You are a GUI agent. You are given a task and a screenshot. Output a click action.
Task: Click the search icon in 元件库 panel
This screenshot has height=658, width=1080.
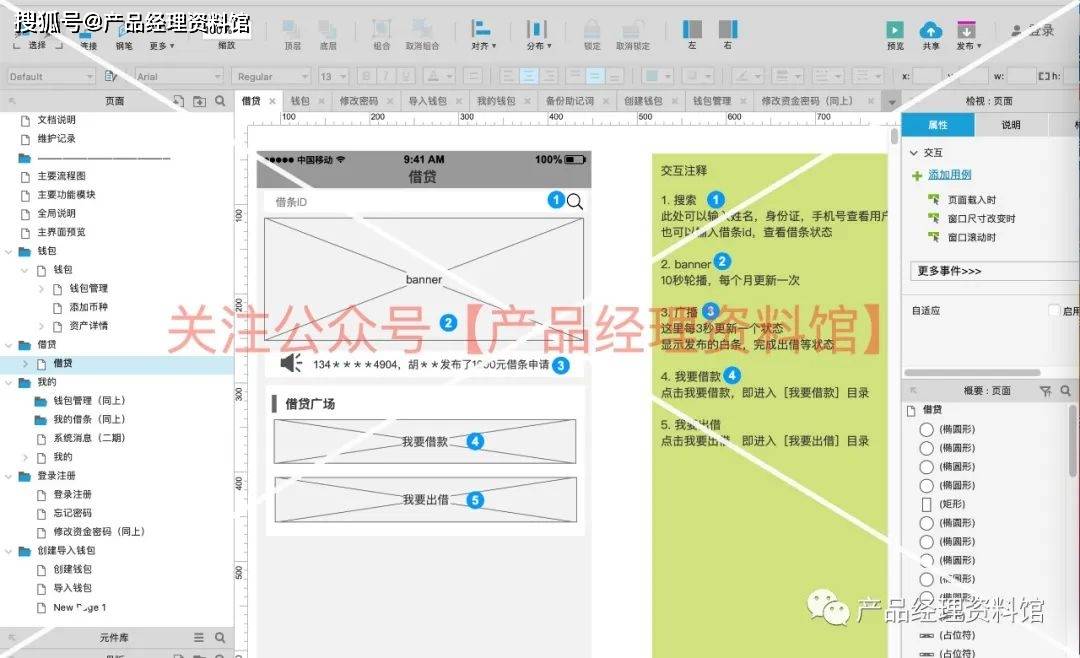point(220,637)
